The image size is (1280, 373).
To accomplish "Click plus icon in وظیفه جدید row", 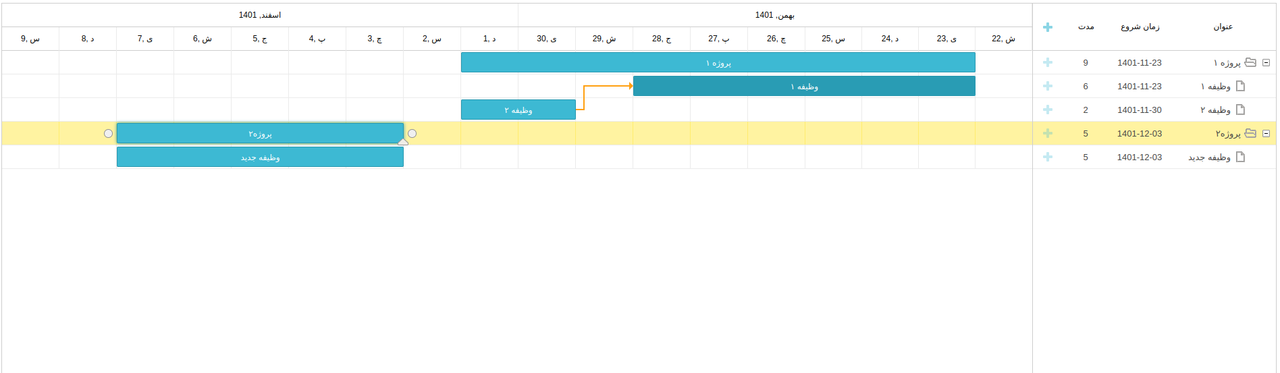I will click(1047, 157).
